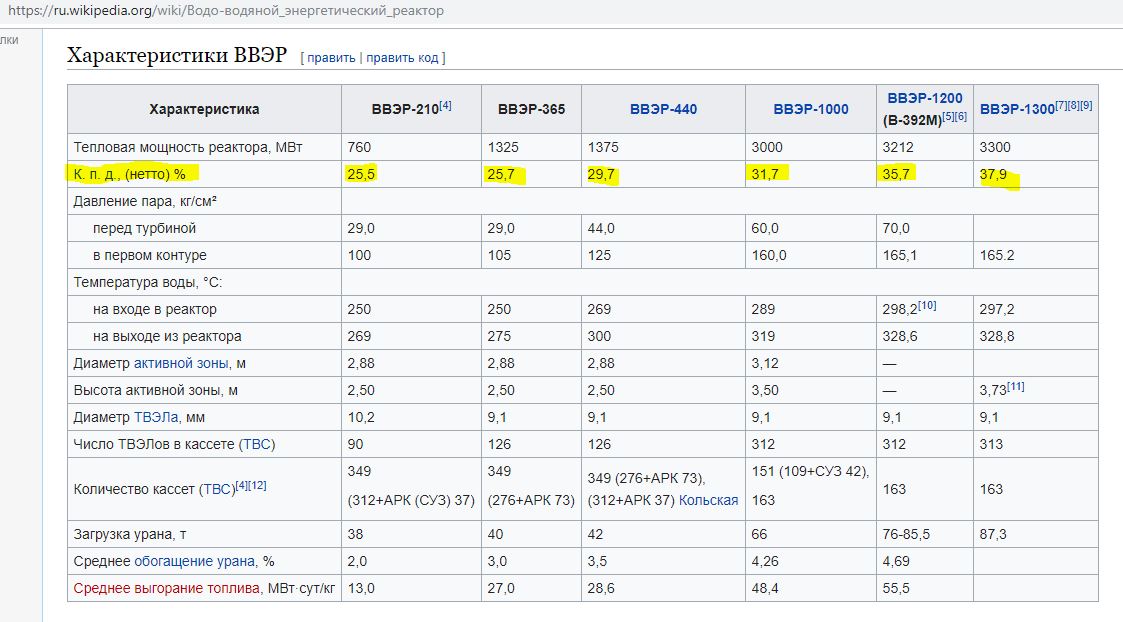This screenshot has width=1123, height=622.
Task: Click the 'править код' edit source link
Action: coord(402,57)
